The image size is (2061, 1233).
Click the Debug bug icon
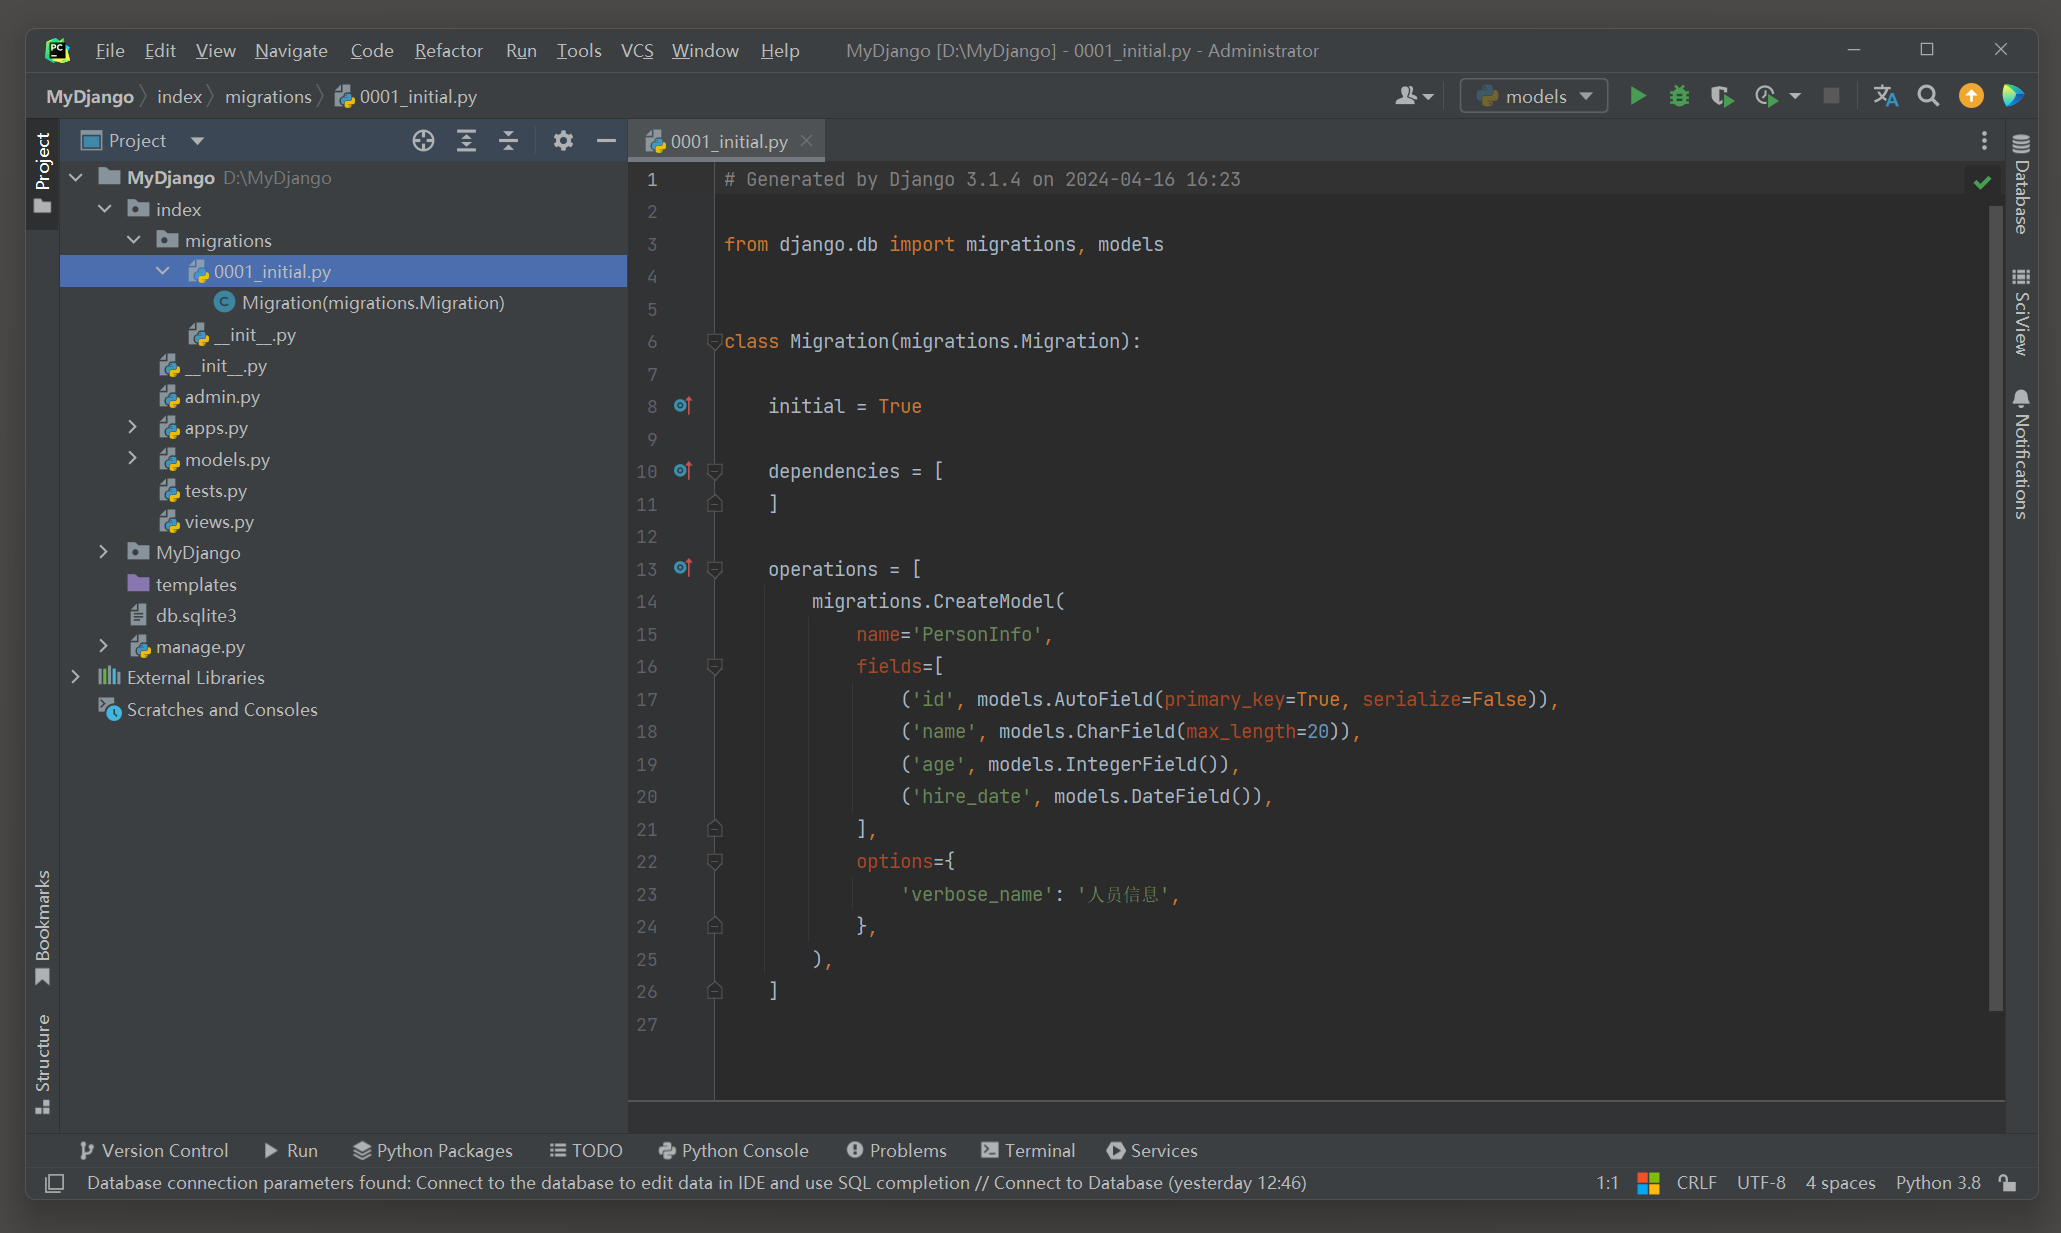1679,96
